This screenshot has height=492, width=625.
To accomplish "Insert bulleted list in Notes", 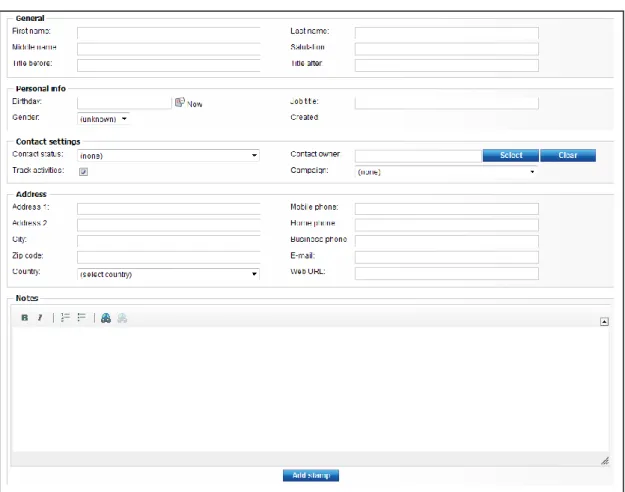I will tap(82, 318).
